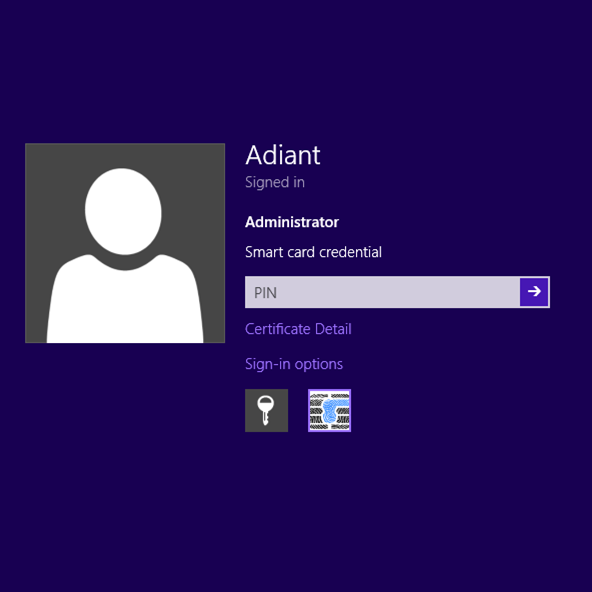This screenshot has width=592, height=592.
Task: Click the user account picture
Action: pos(125,243)
